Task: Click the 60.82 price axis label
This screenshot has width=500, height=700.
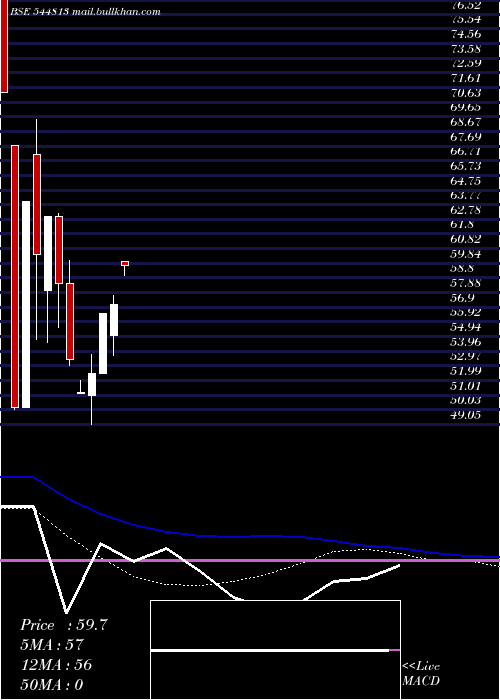Action: [466, 239]
